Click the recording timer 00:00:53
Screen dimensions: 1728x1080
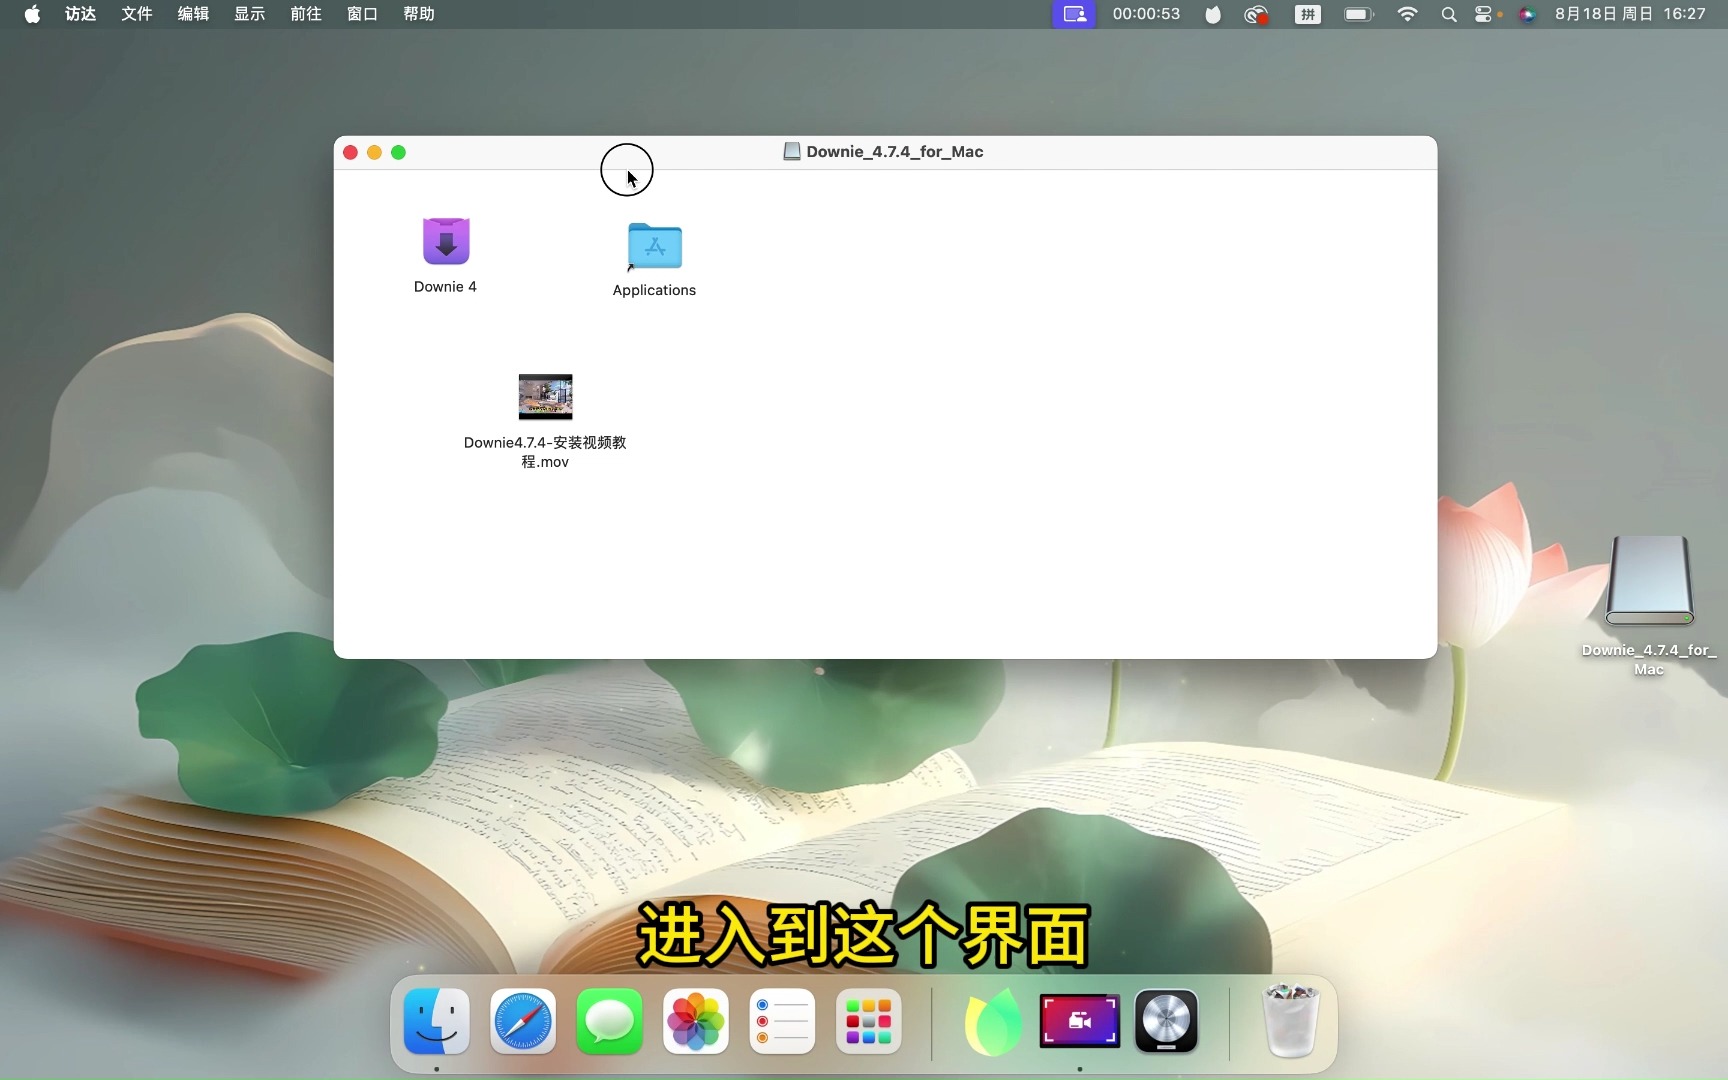click(x=1146, y=14)
